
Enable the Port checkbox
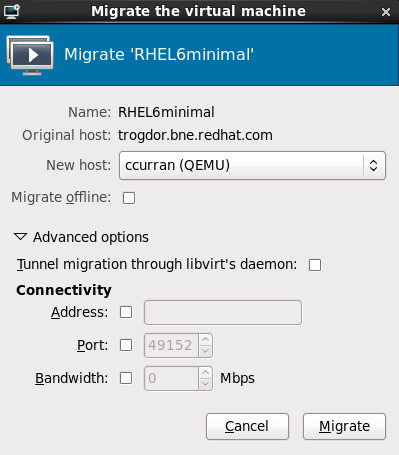pos(126,345)
